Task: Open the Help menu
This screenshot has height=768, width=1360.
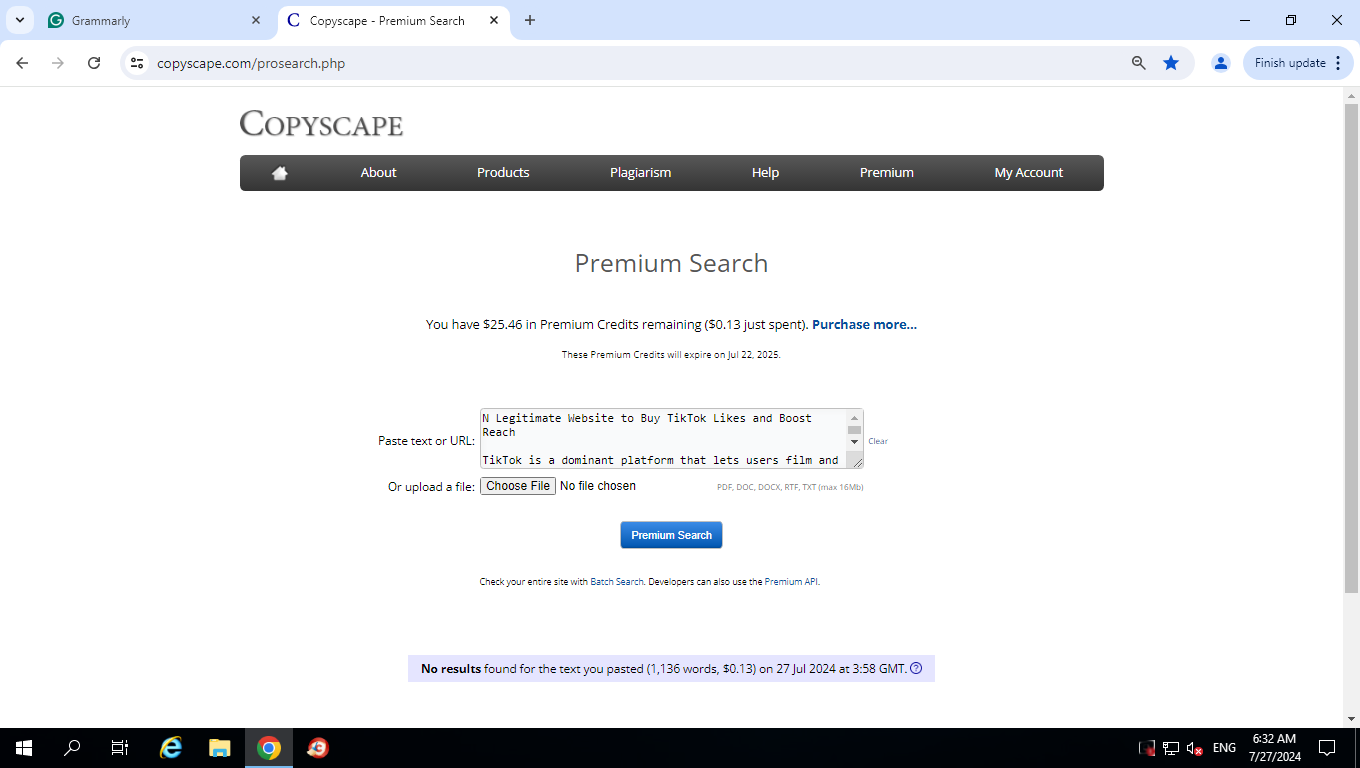Action: click(765, 173)
